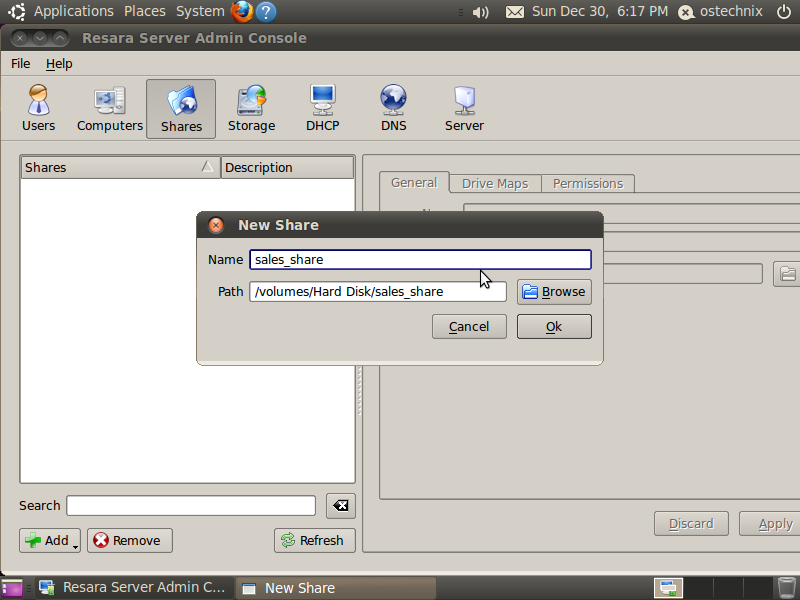Open the Computers section
This screenshot has height=600, width=800.
click(x=110, y=109)
